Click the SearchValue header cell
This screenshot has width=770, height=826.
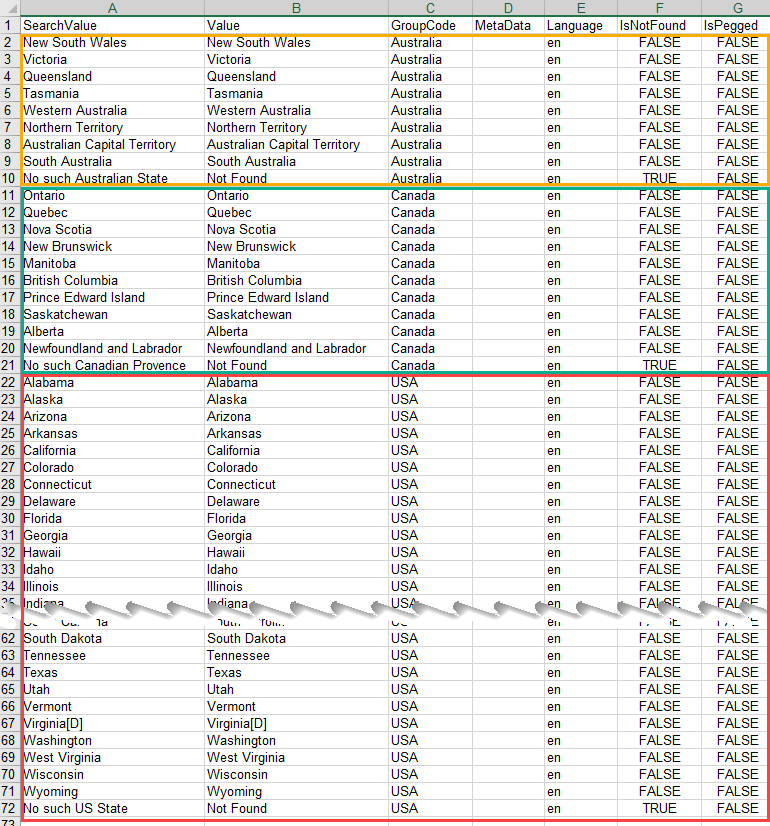tap(111, 25)
